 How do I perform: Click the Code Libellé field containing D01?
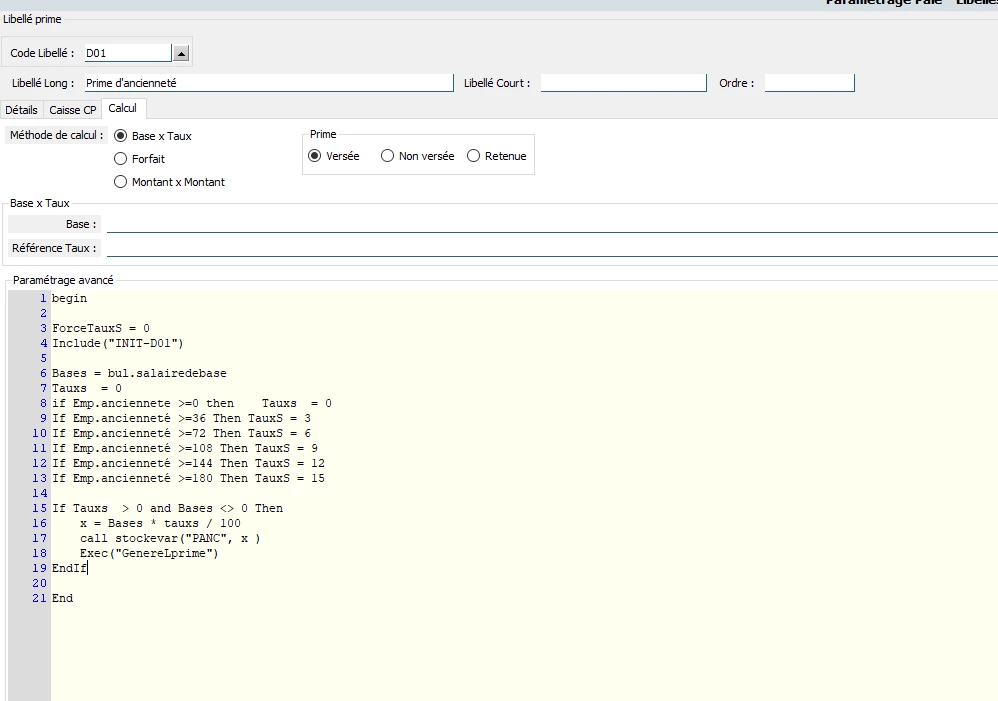click(x=127, y=53)
